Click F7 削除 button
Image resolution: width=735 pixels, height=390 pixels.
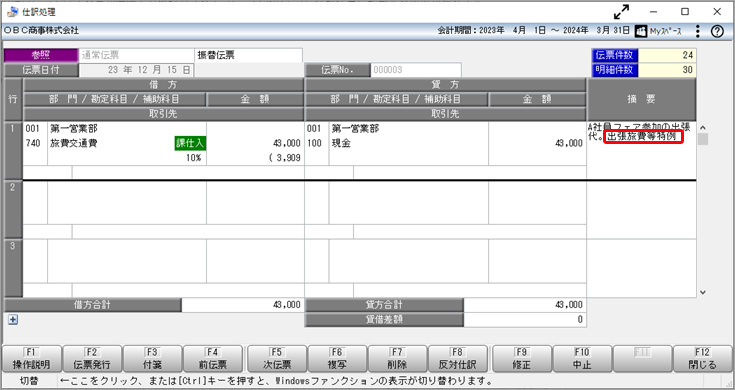[x=397, y=359]
